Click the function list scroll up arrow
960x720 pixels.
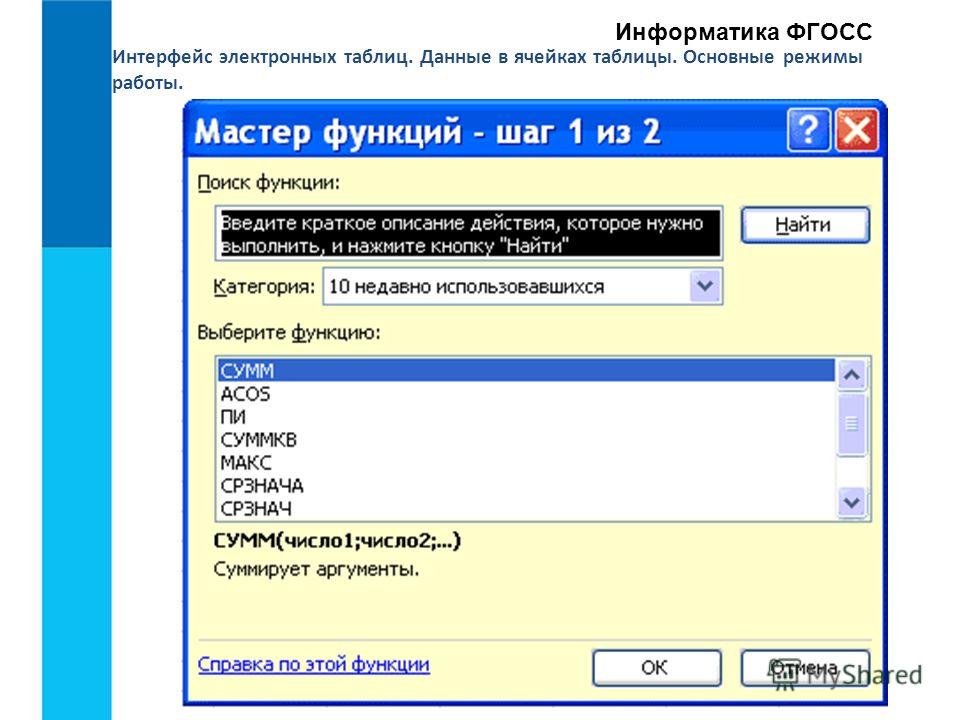(x=852, y=374)
